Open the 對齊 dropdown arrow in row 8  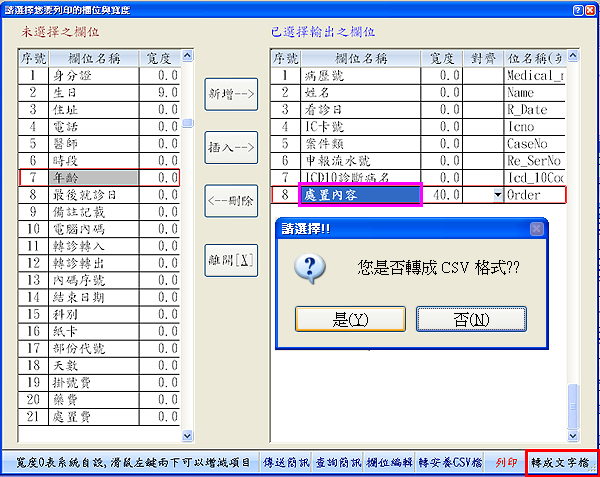point(497,195)
